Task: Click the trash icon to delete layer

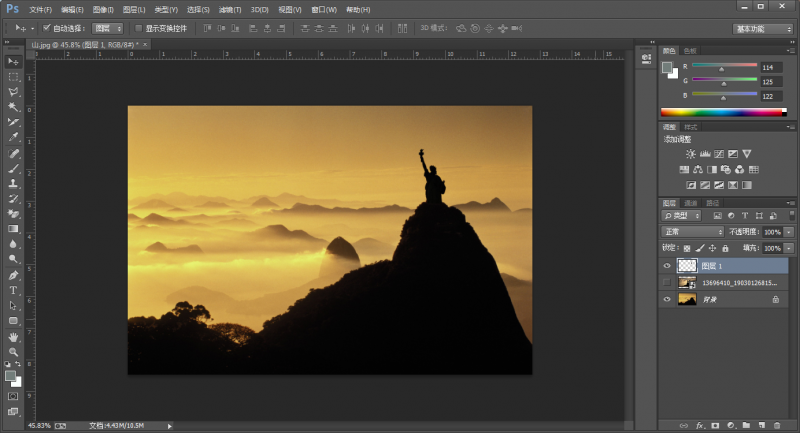Action: [x=776, y=425]
